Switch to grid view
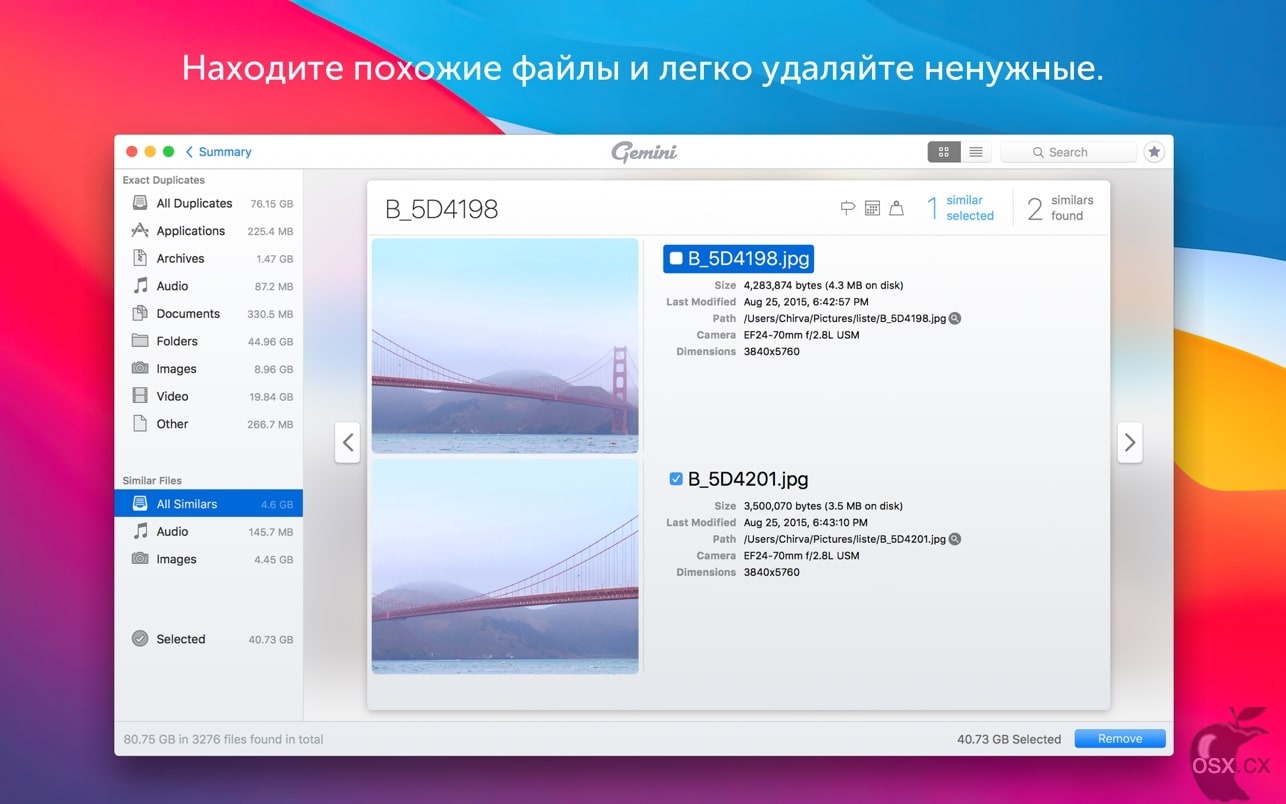The width and height of the screenshot is (1286, 804). (x=944, y=152)
